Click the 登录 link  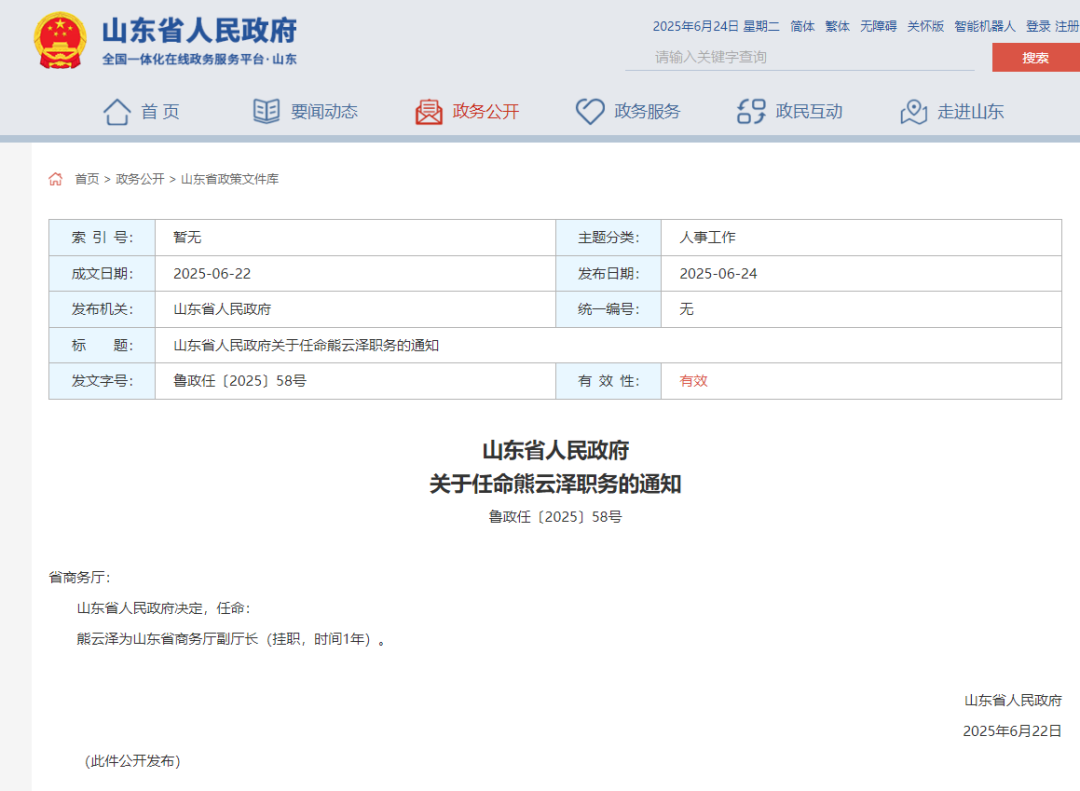(x=1038, y=26)
